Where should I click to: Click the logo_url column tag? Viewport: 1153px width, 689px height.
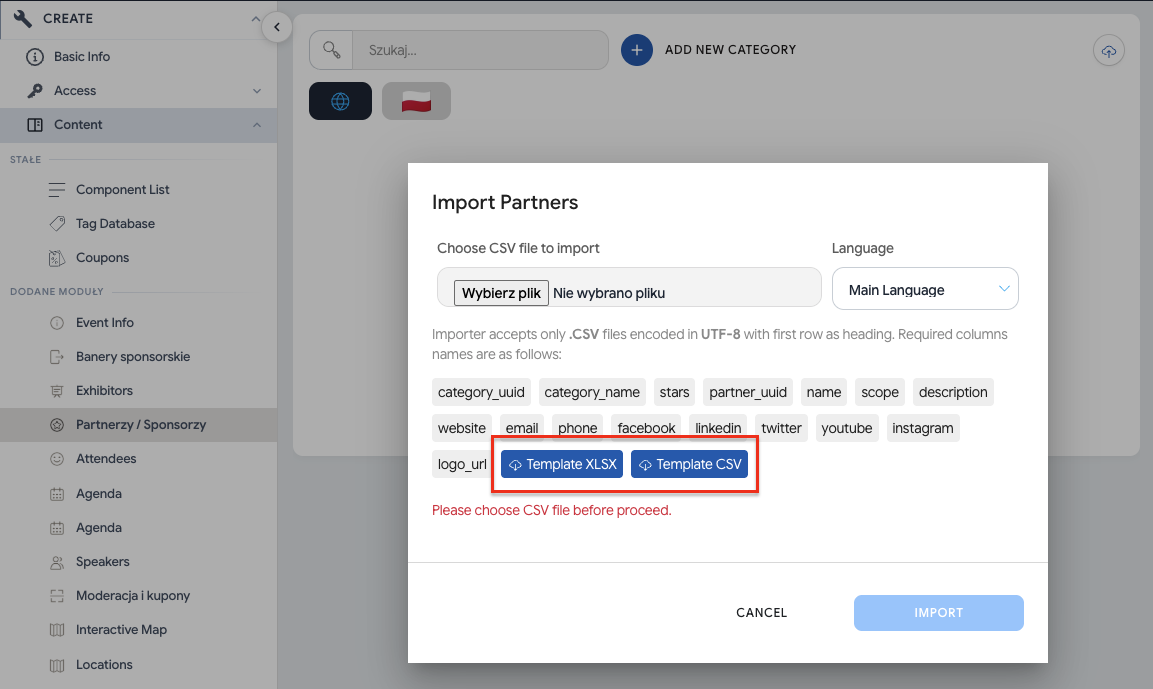click(462, 464)
